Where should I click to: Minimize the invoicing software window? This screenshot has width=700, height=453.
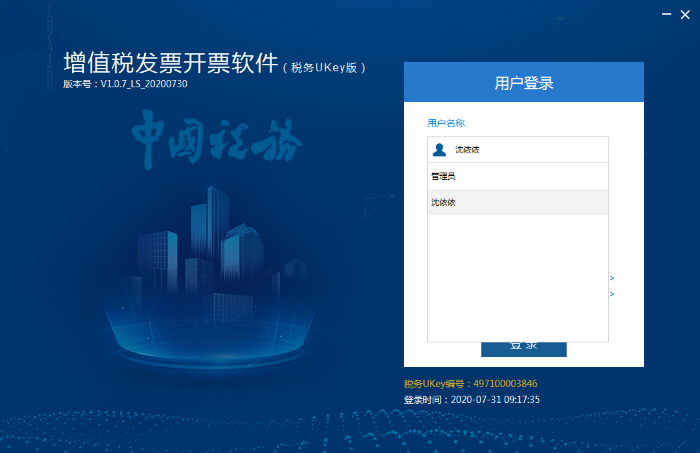click(x=667, y=15)
